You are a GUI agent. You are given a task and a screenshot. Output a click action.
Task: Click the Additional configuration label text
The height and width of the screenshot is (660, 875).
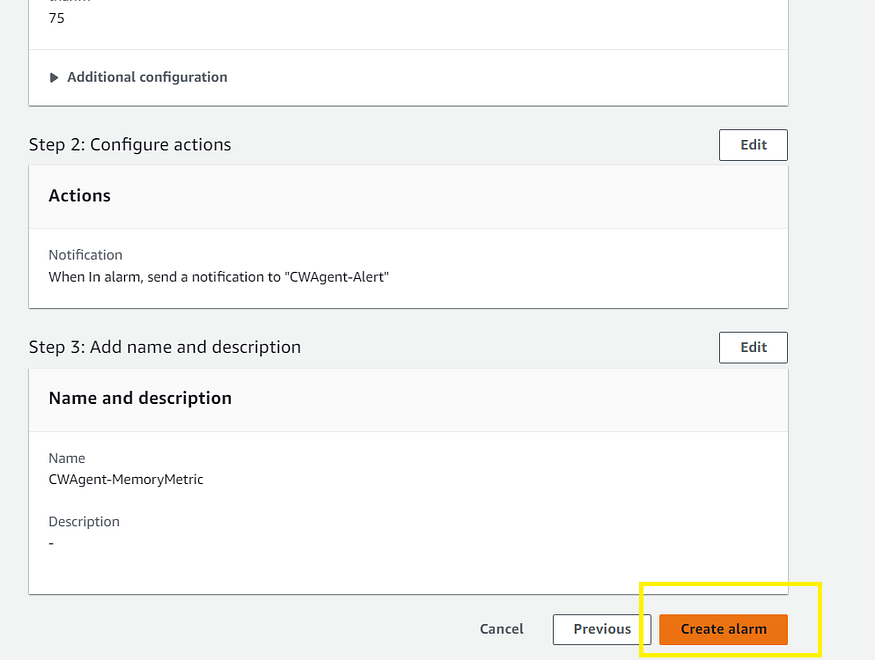147,77
